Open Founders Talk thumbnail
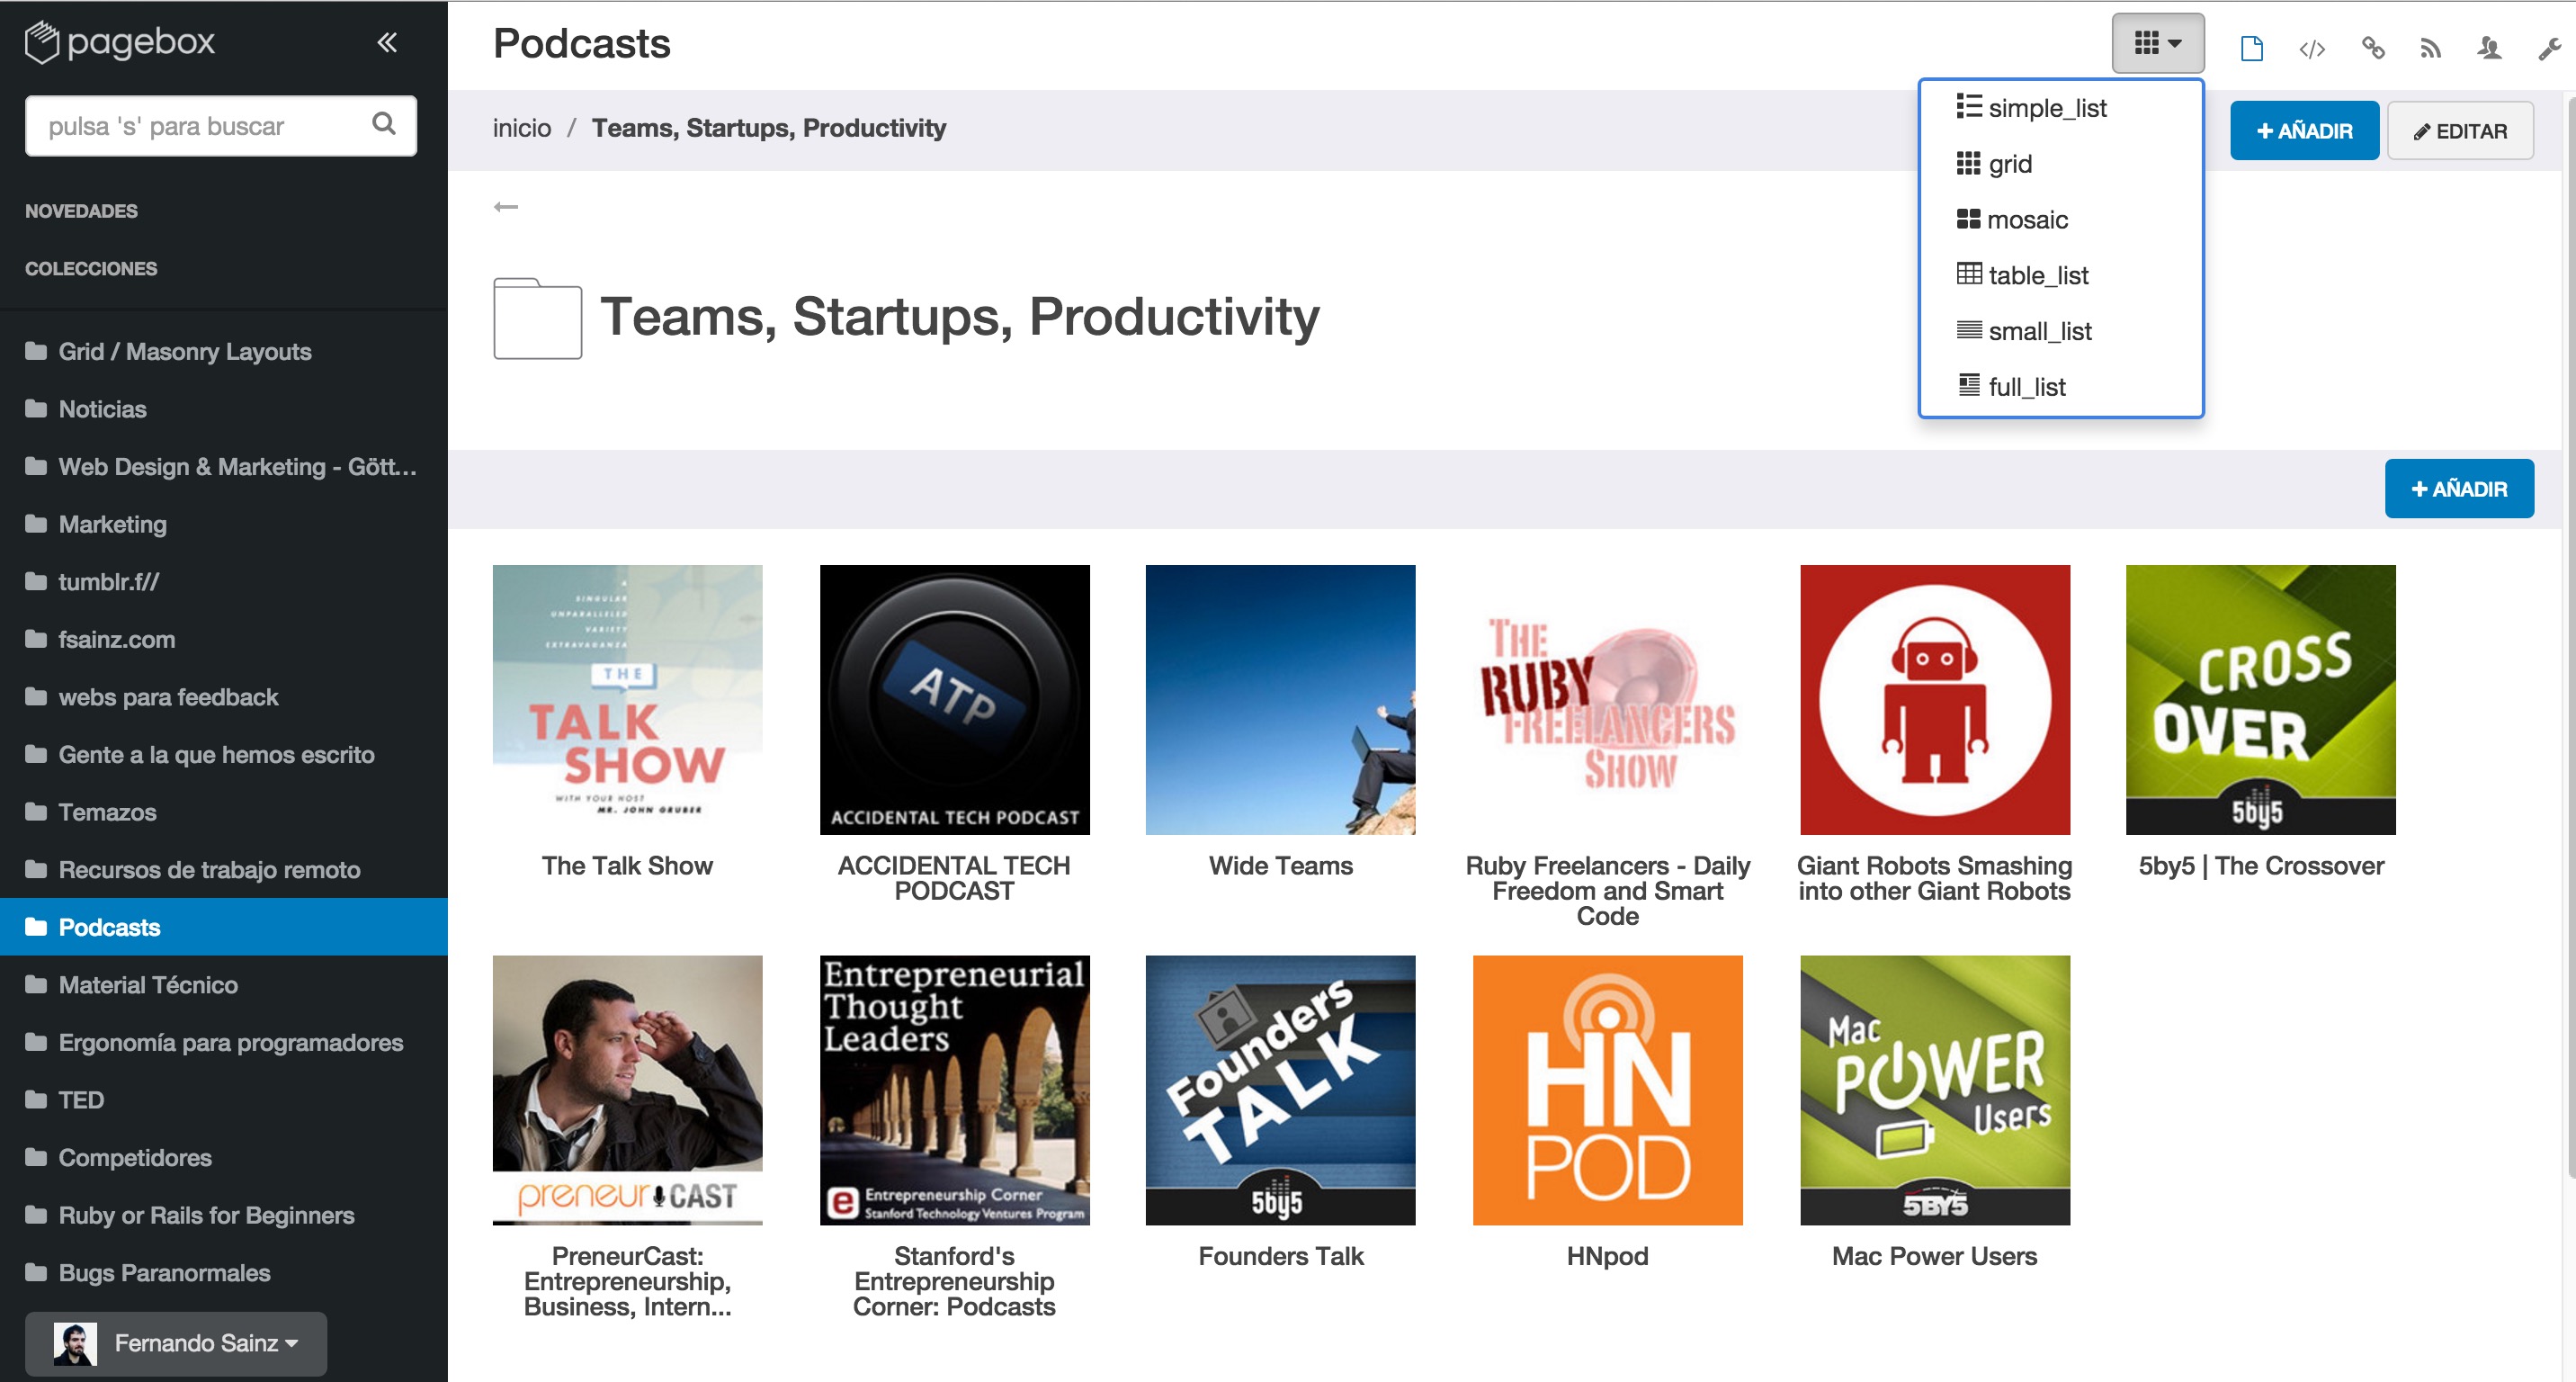Screen dimensions: 2576x1382 point(1280,1090)
